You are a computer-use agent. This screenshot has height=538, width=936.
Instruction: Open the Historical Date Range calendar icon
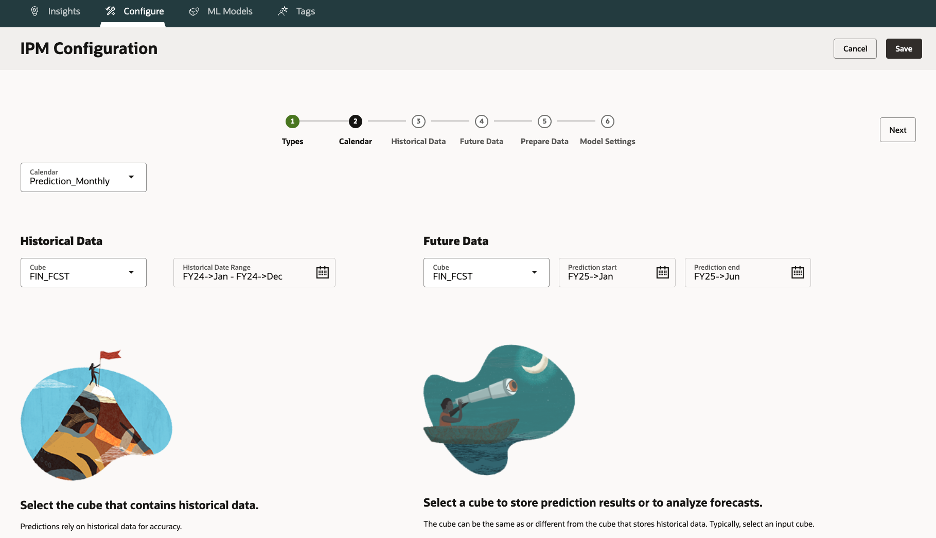[x=322, y=272]
